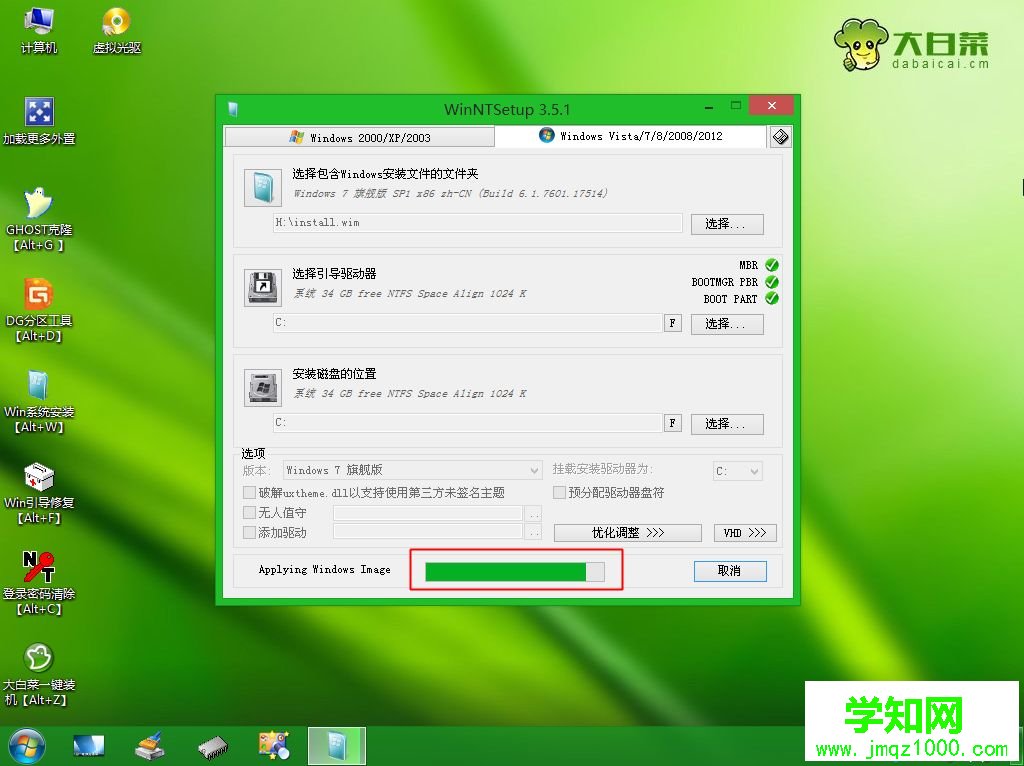1024x766 pixels.
Task: Check the 无人值守 option
Action: pos(247,512)
